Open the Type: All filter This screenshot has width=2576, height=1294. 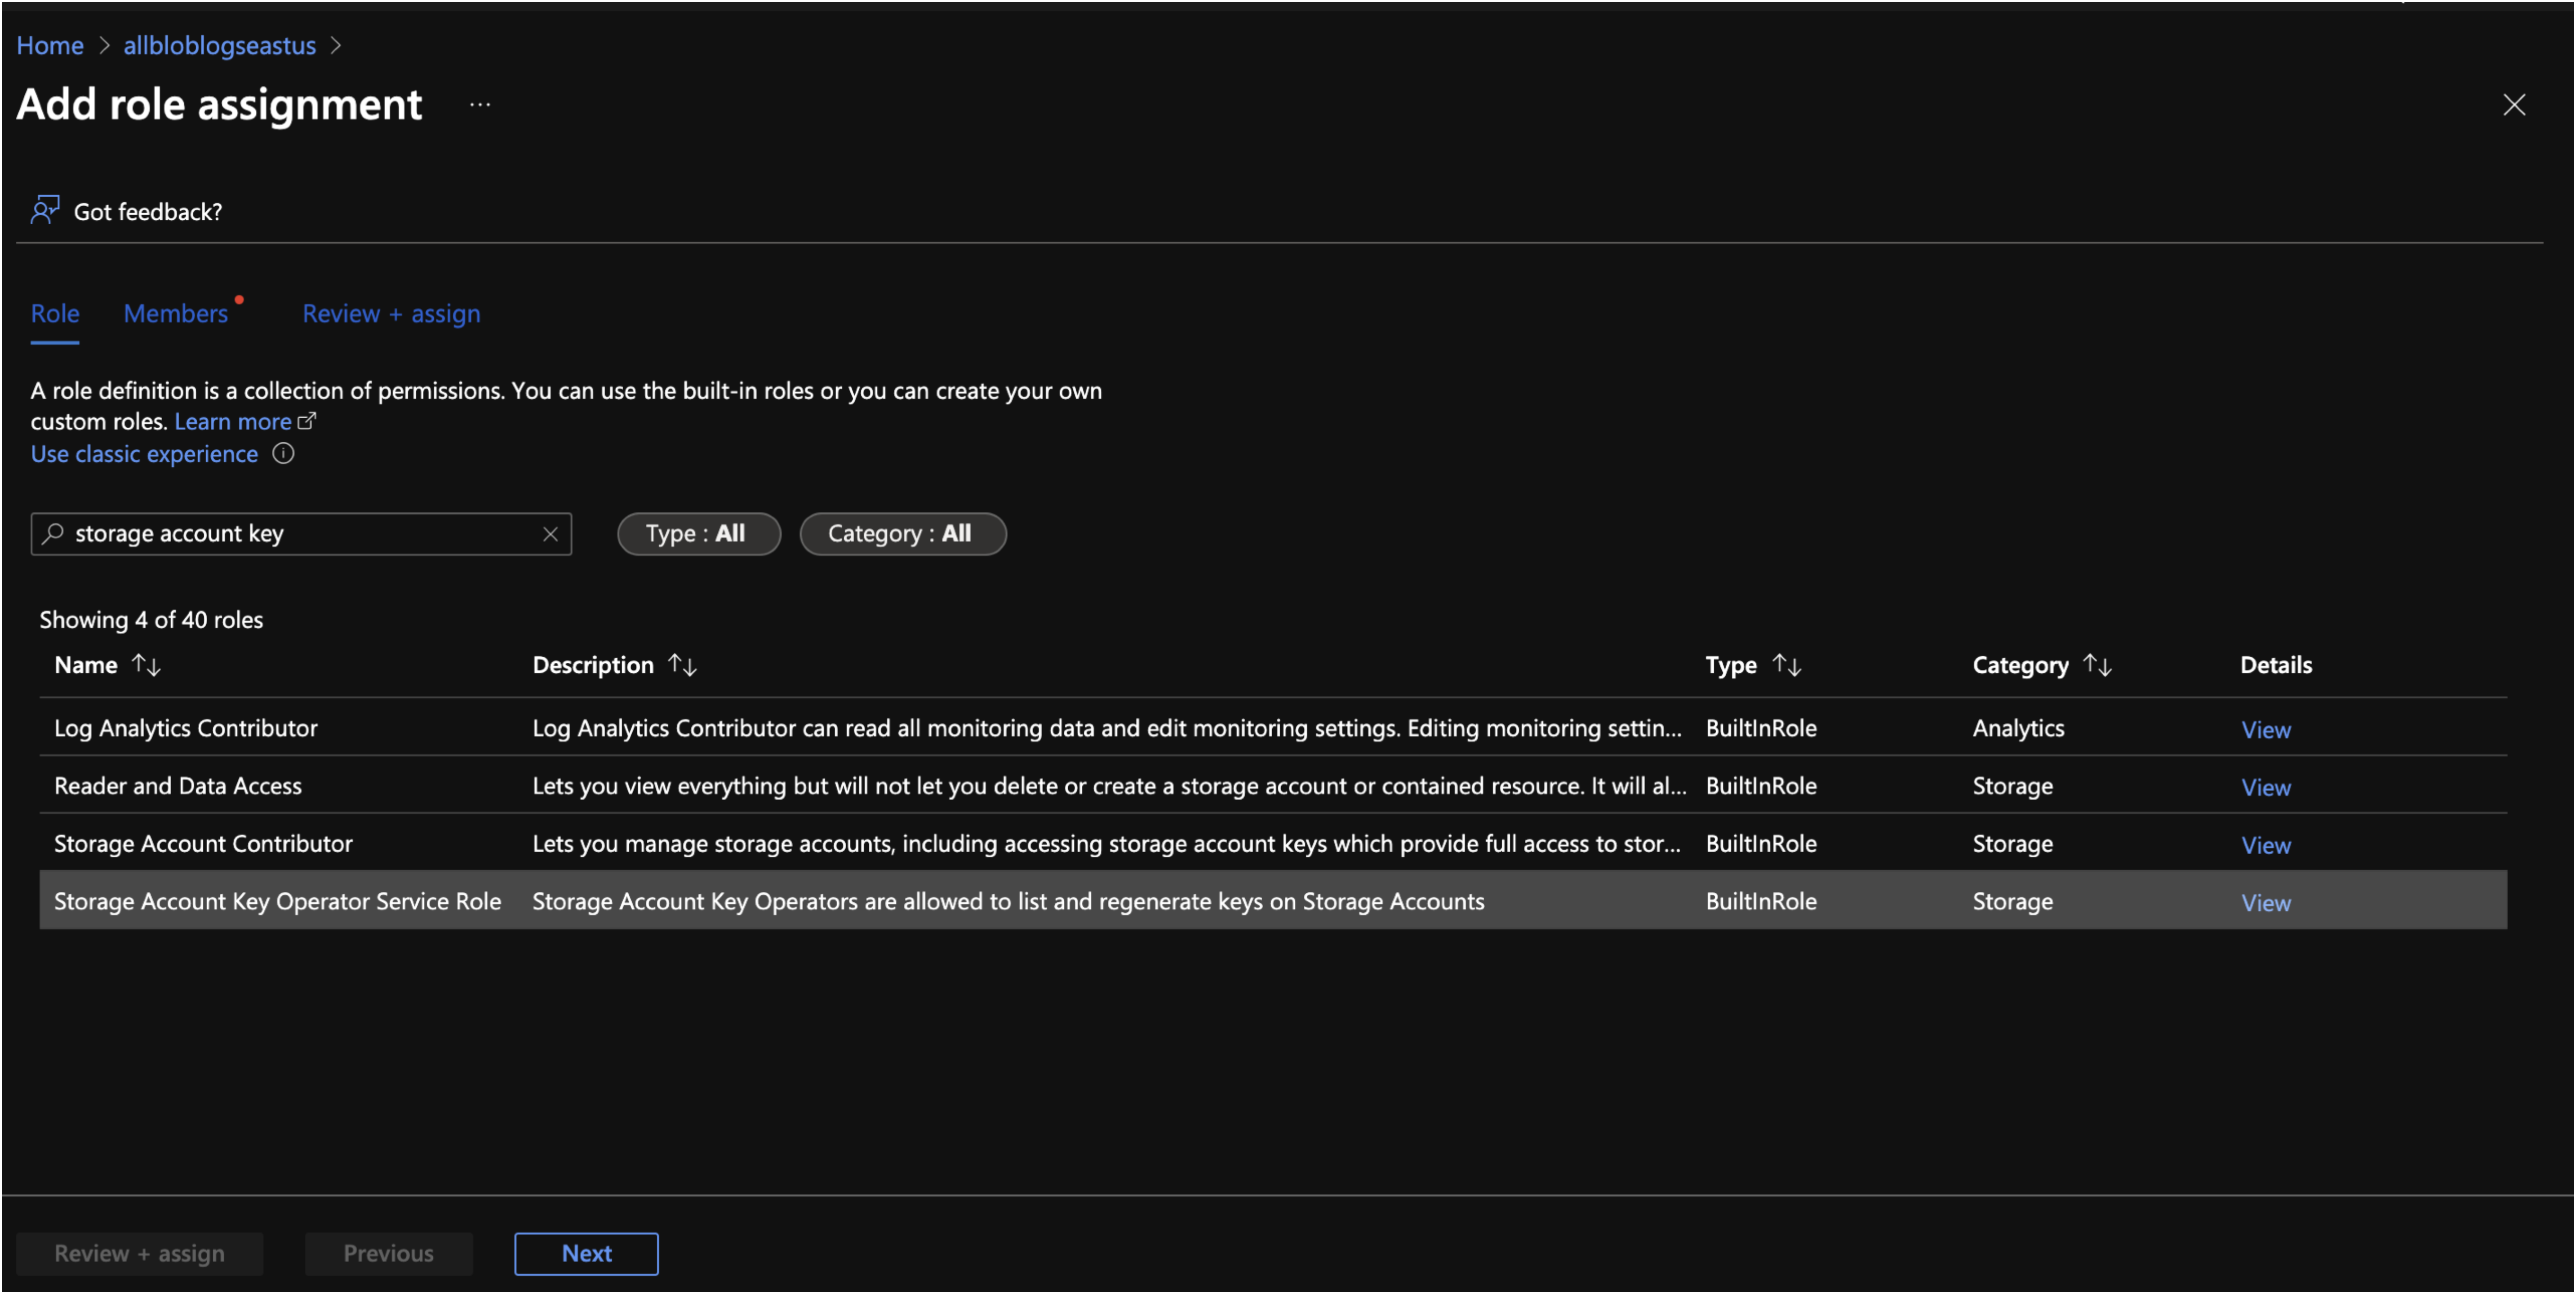pyautogui.click(x=698, y=534)
